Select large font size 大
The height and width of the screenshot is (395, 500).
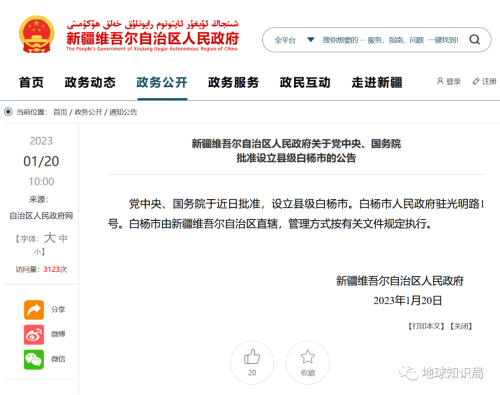(x=50, y=238)
